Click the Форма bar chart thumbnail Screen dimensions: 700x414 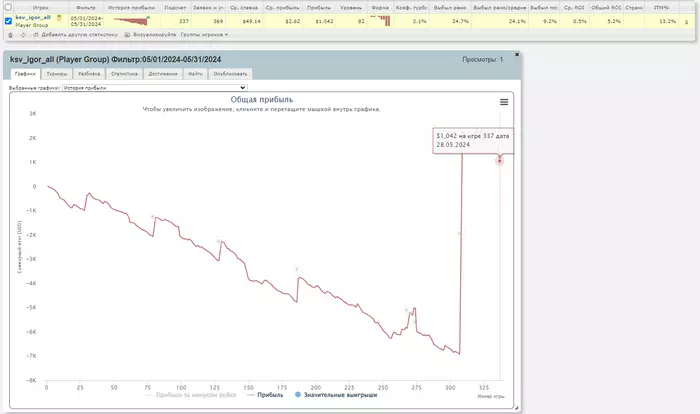click(x=380, y=21)
